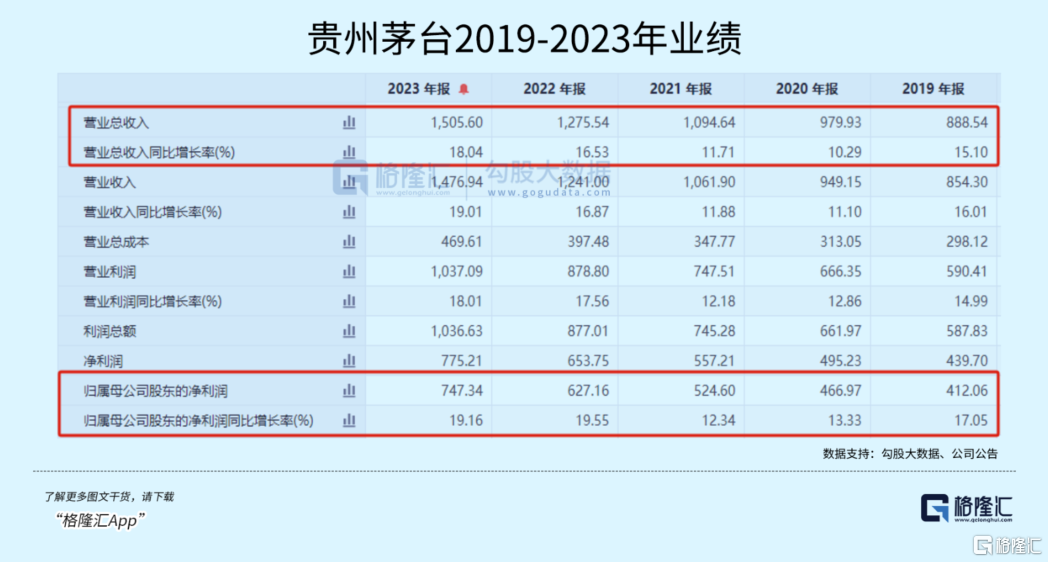The height and width of the screenshot is (562, 1048).
Task: Click the 营业收入 row label
Action: point(110,182)
